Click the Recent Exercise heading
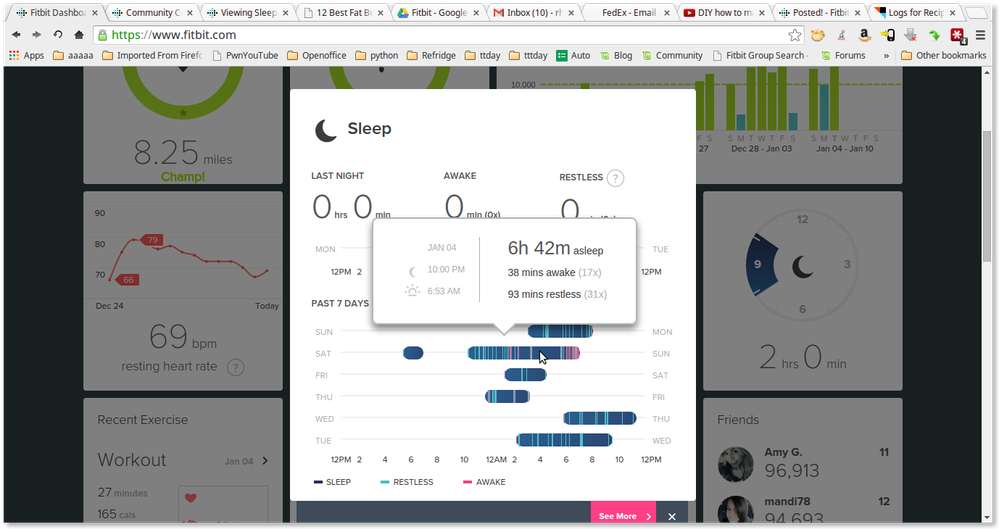 [143, 420]
